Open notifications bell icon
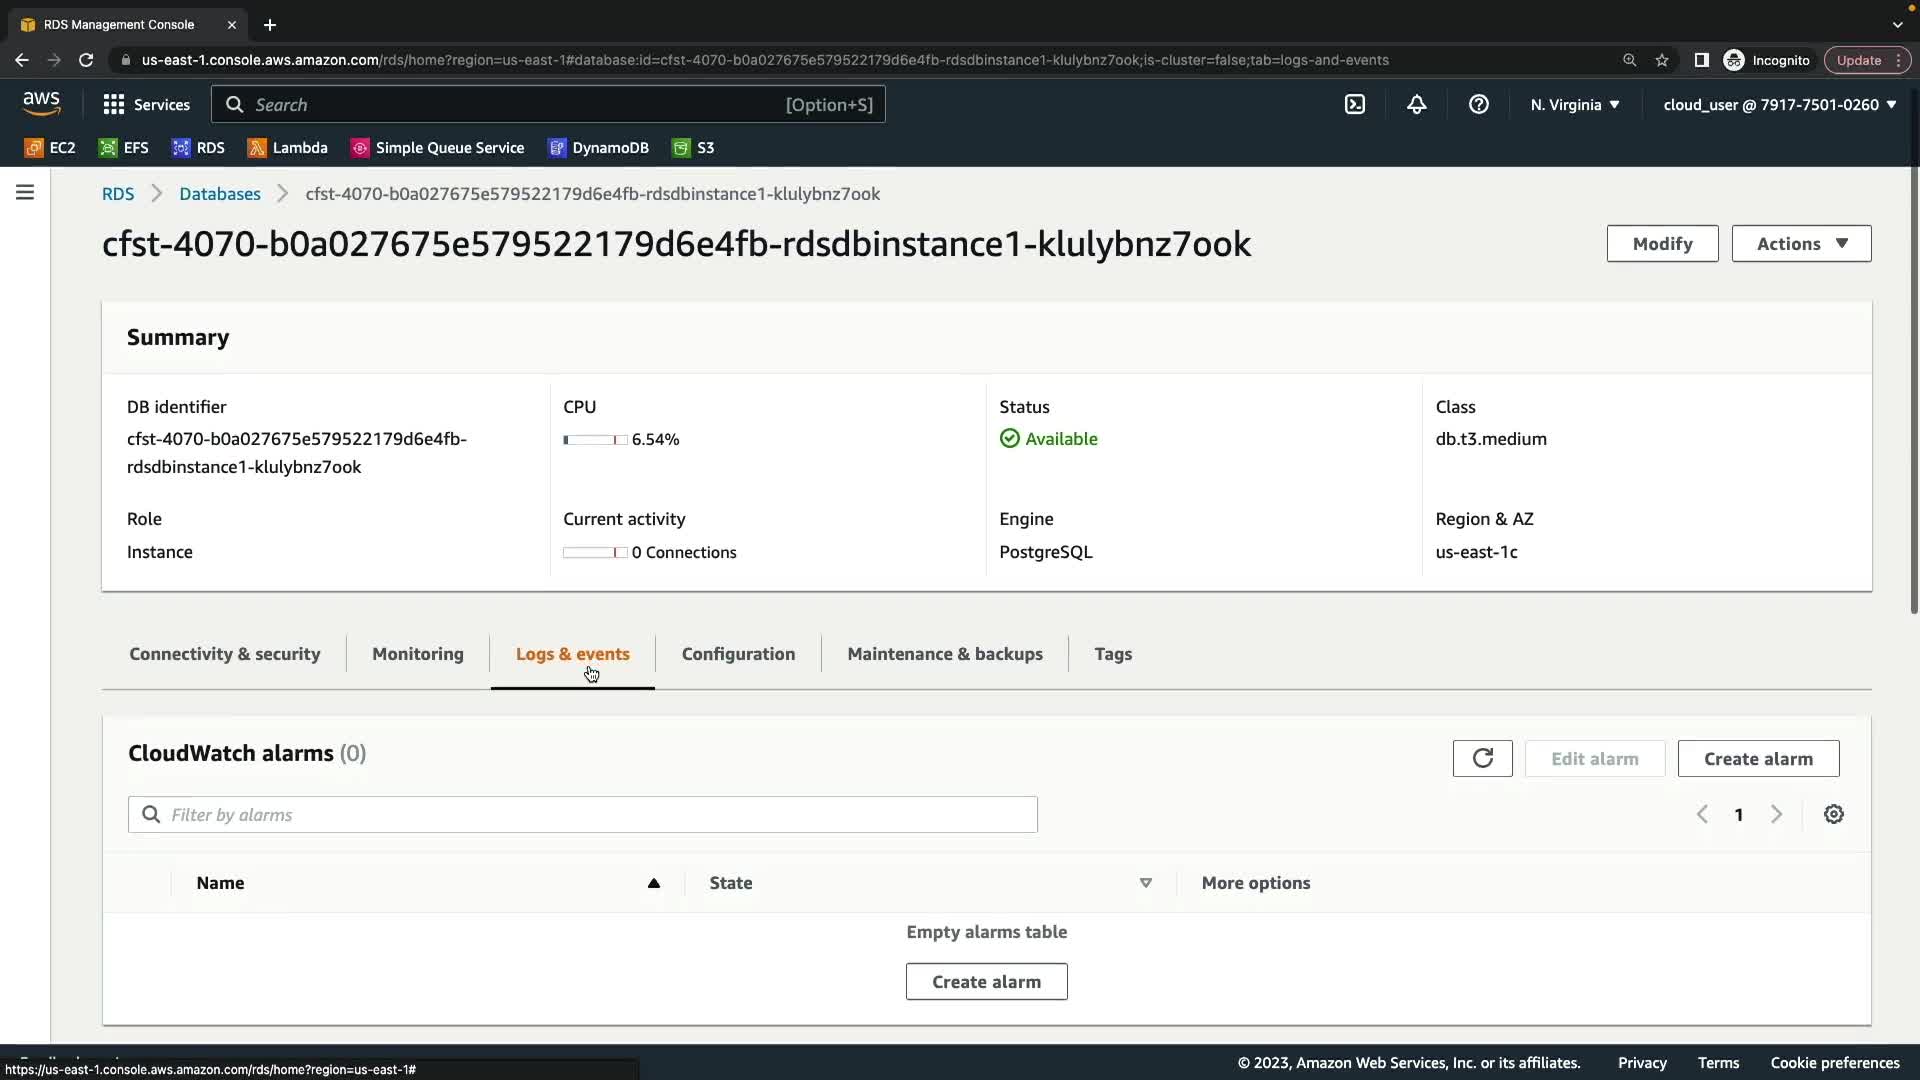 [1417, 105]
